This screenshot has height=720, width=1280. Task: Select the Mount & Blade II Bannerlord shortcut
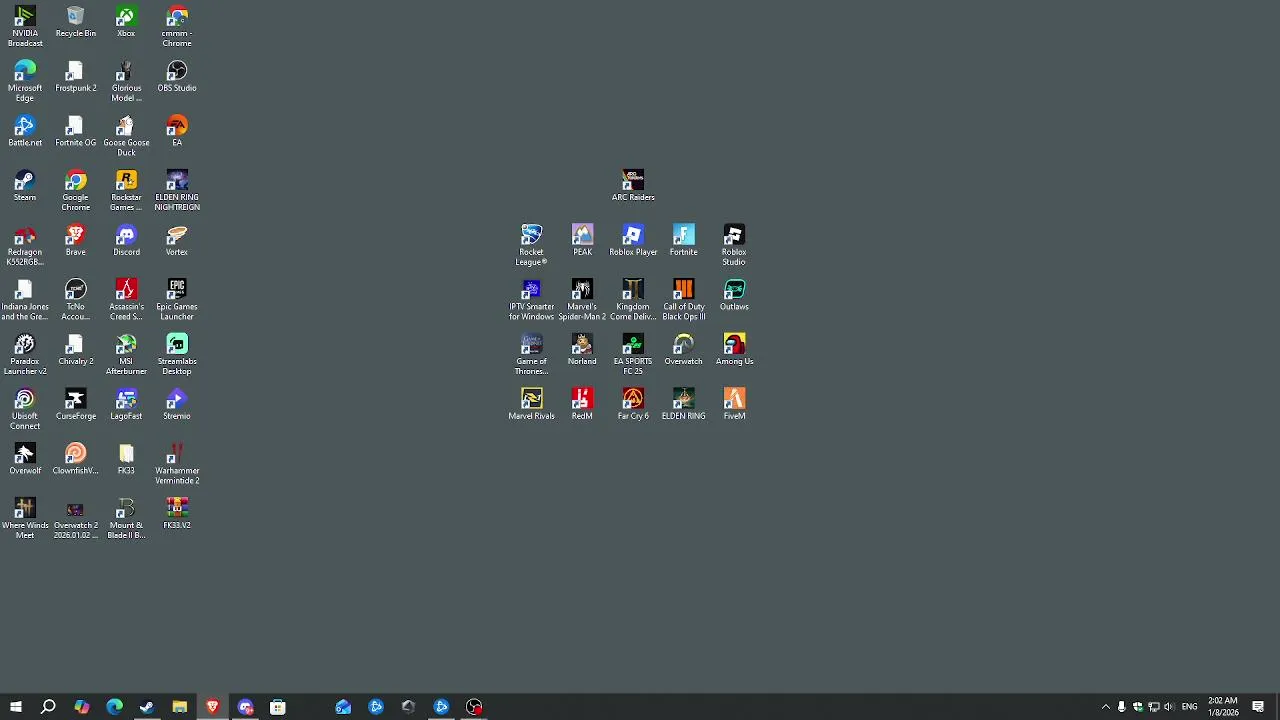pyautogui.click(x=126, y=519)
